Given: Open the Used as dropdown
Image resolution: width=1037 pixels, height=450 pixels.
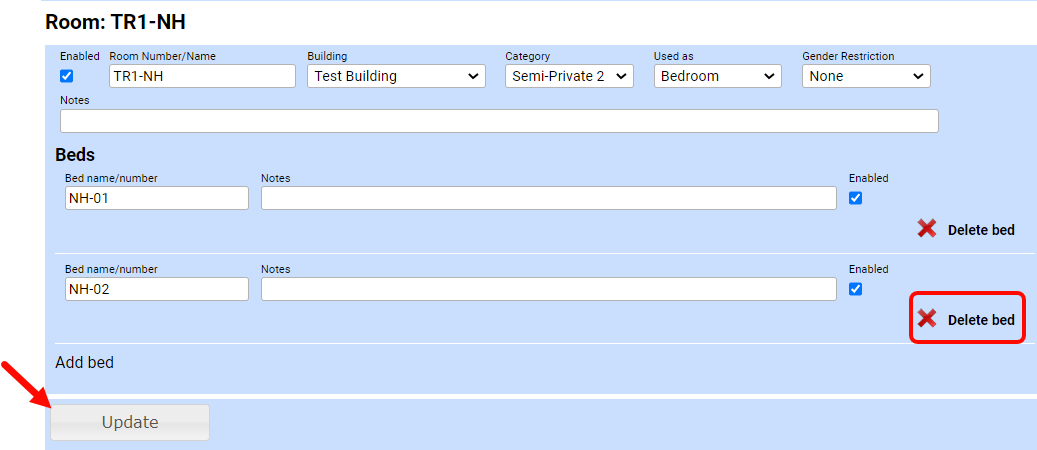Looking at the screenshot, I should click(x=717, y=76).
